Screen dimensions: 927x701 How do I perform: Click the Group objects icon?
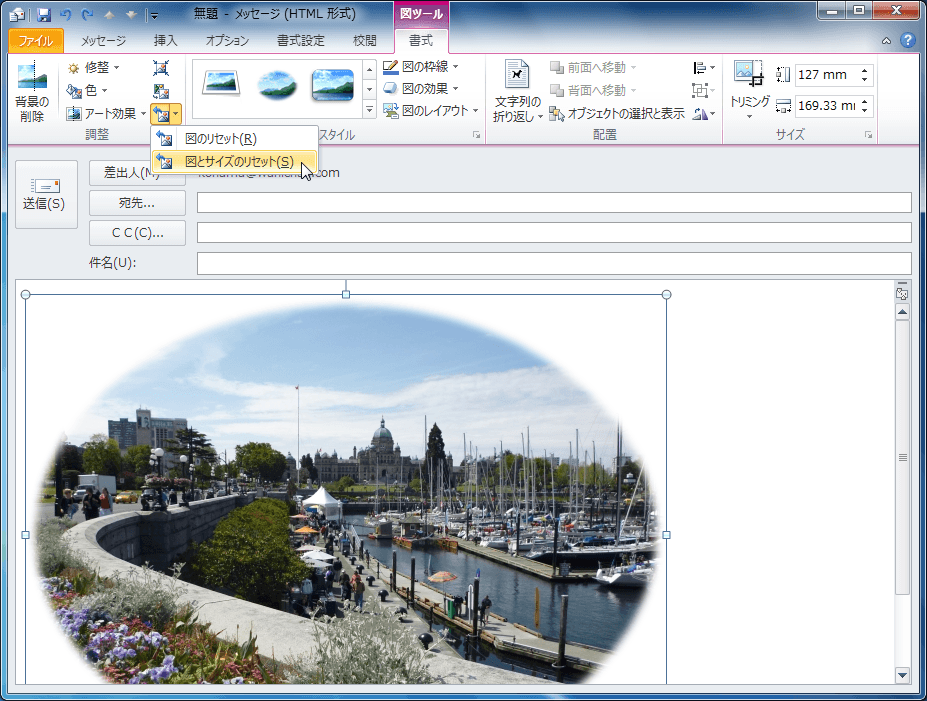[x=704, y=90]
